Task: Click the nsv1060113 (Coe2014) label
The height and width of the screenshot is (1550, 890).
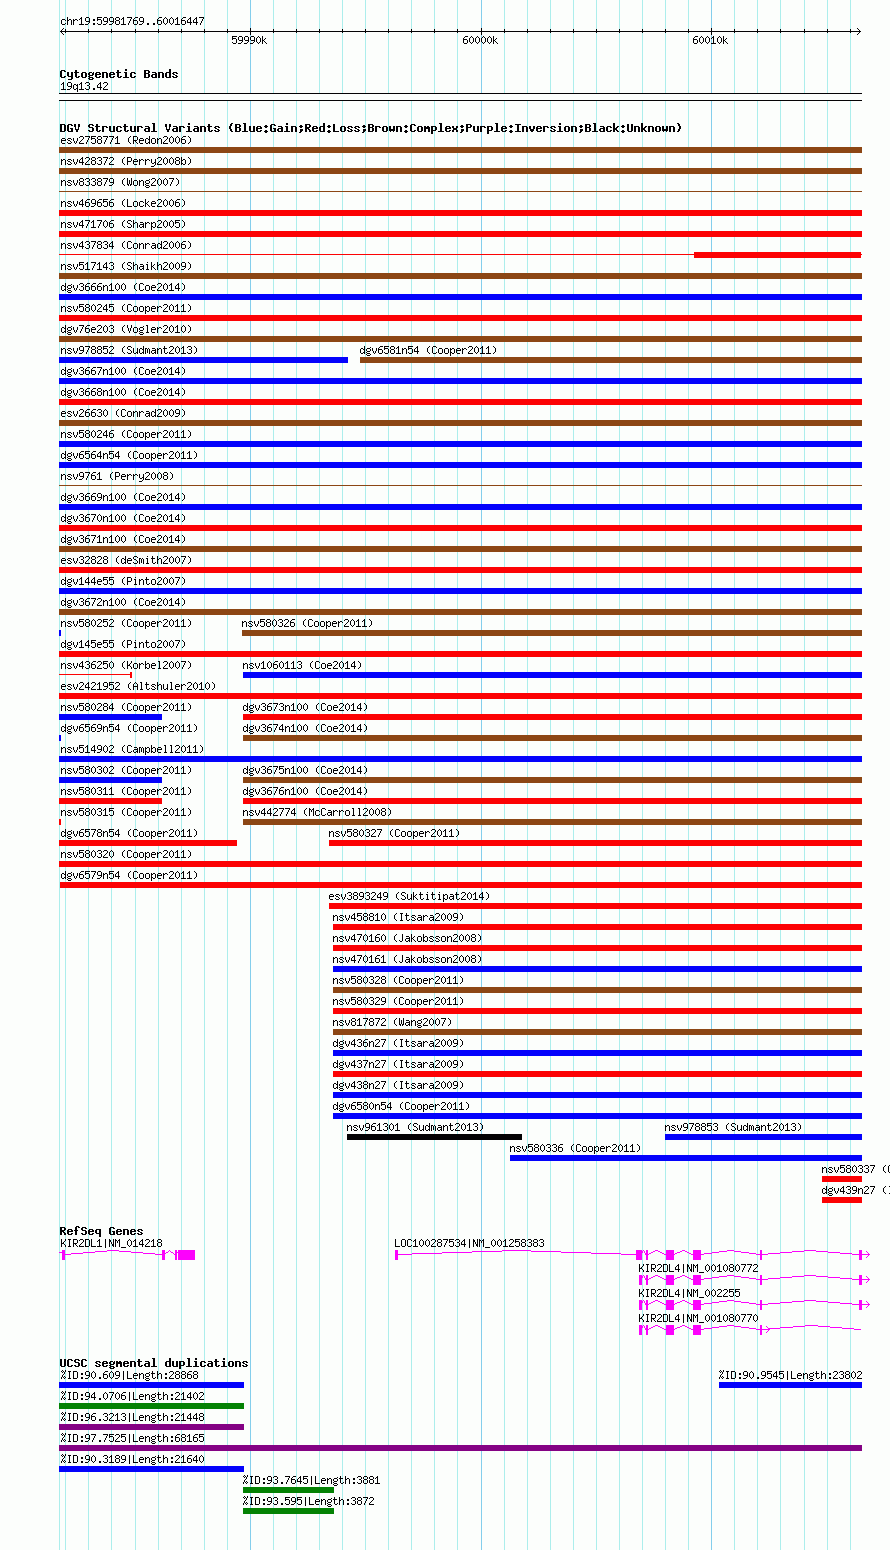Action: pyautogui.click(x=302, y=665)
